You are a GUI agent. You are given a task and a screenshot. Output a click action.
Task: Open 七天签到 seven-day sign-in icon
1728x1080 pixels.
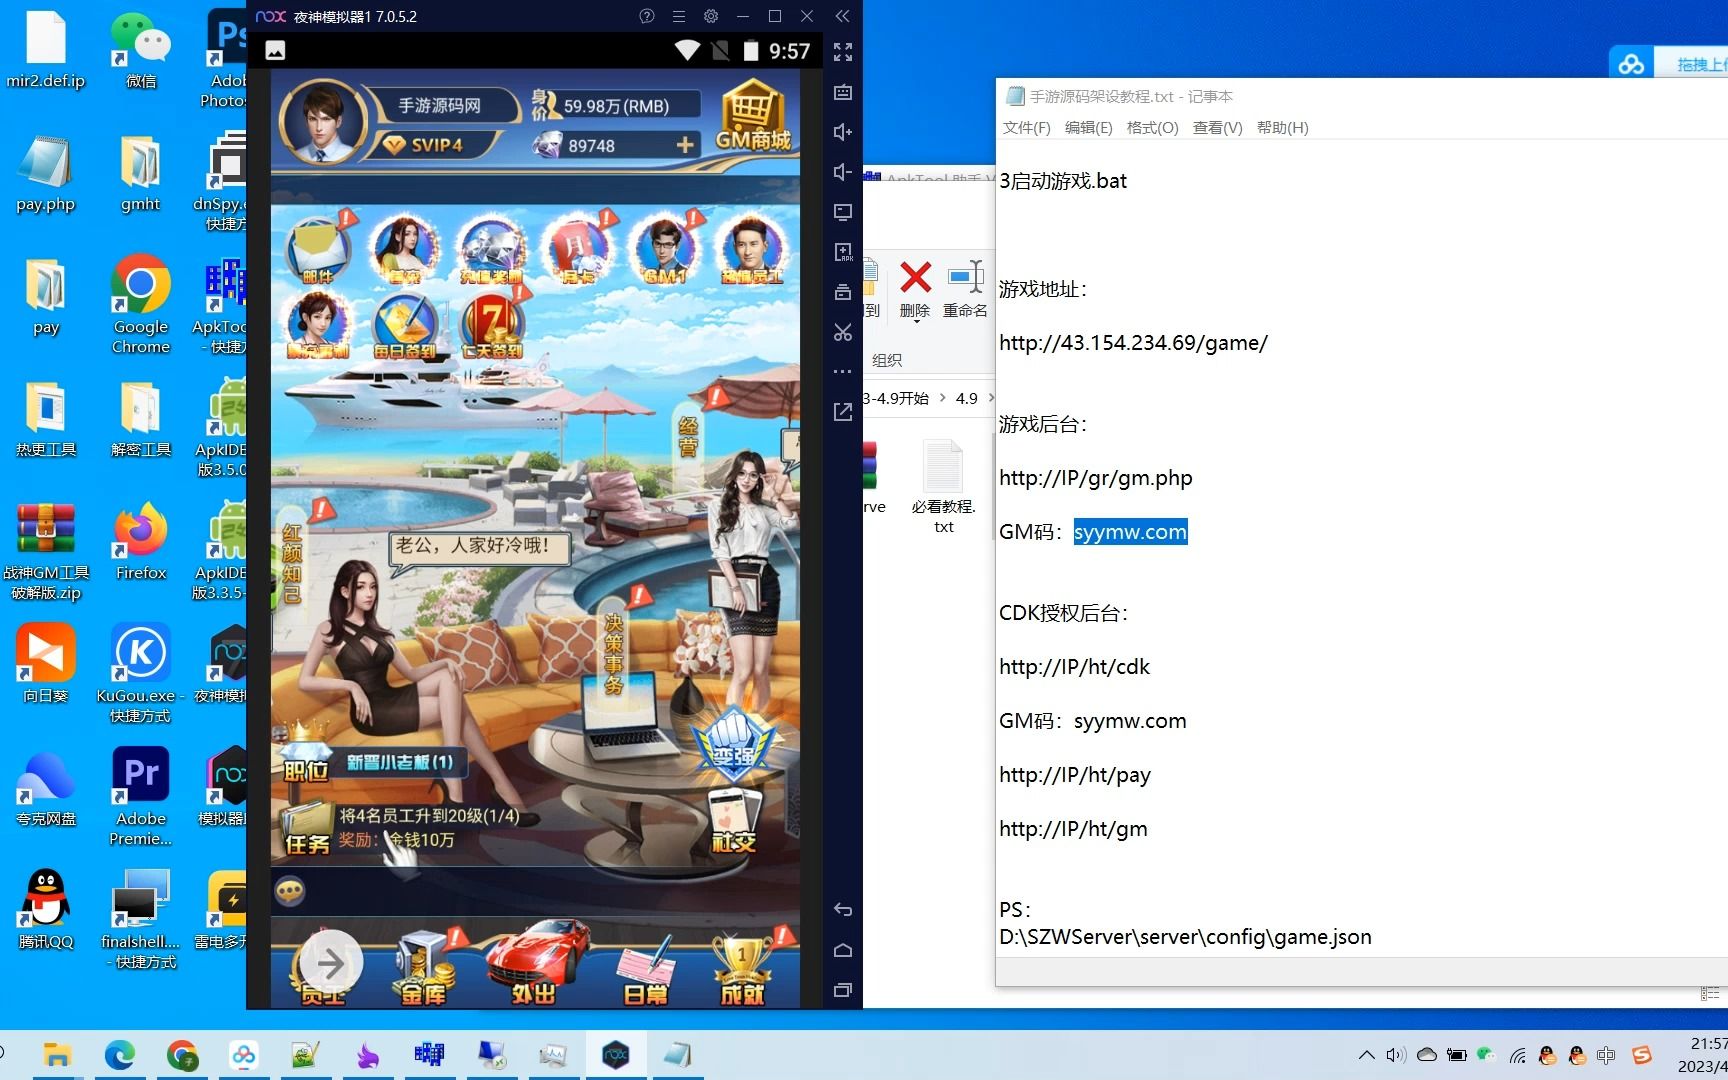click(491, 325)
